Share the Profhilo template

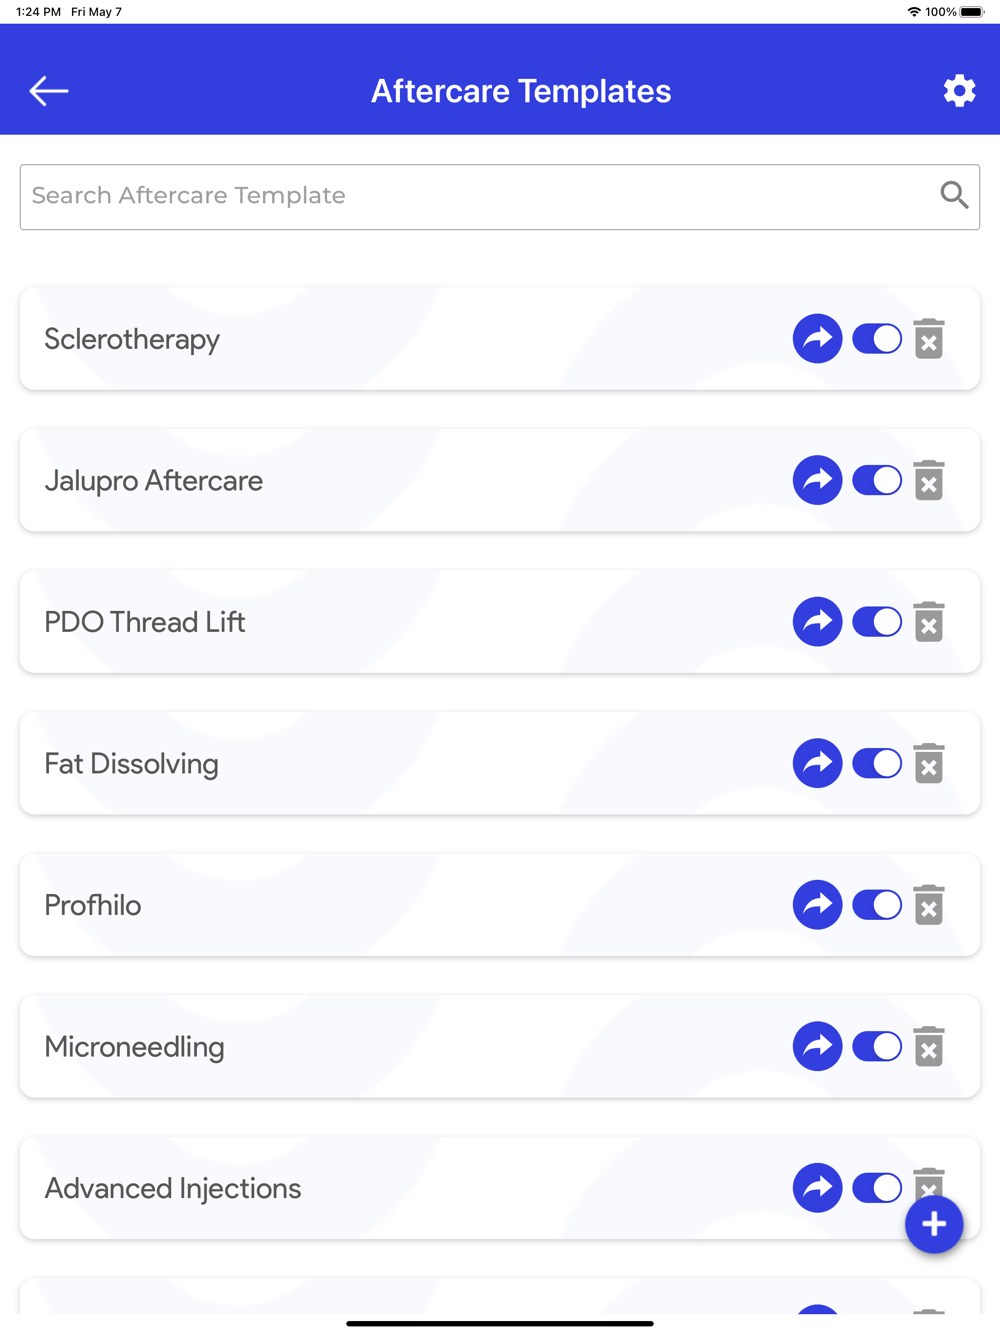817,905
